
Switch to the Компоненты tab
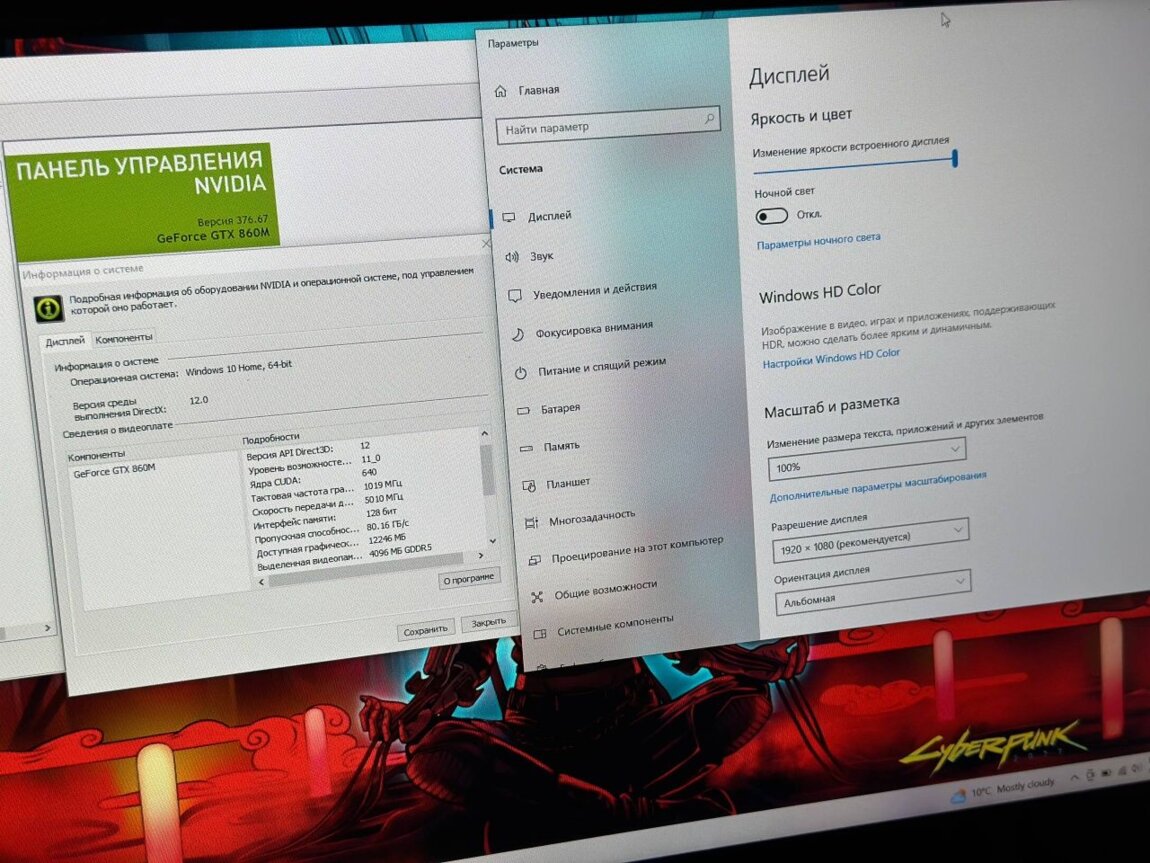pyautogui.click(x=125, y=339)
